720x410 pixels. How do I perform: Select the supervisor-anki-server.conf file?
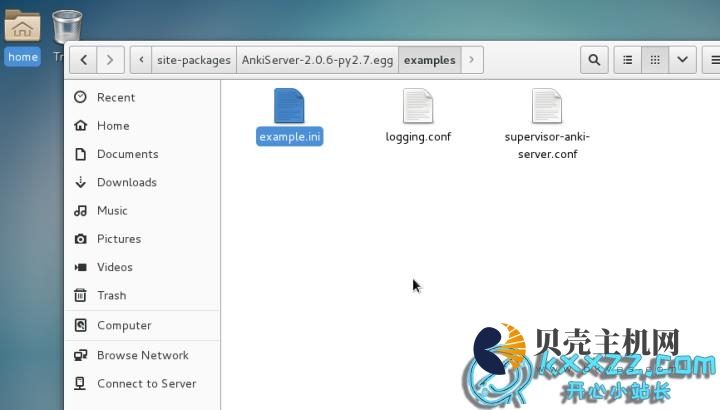547,106
